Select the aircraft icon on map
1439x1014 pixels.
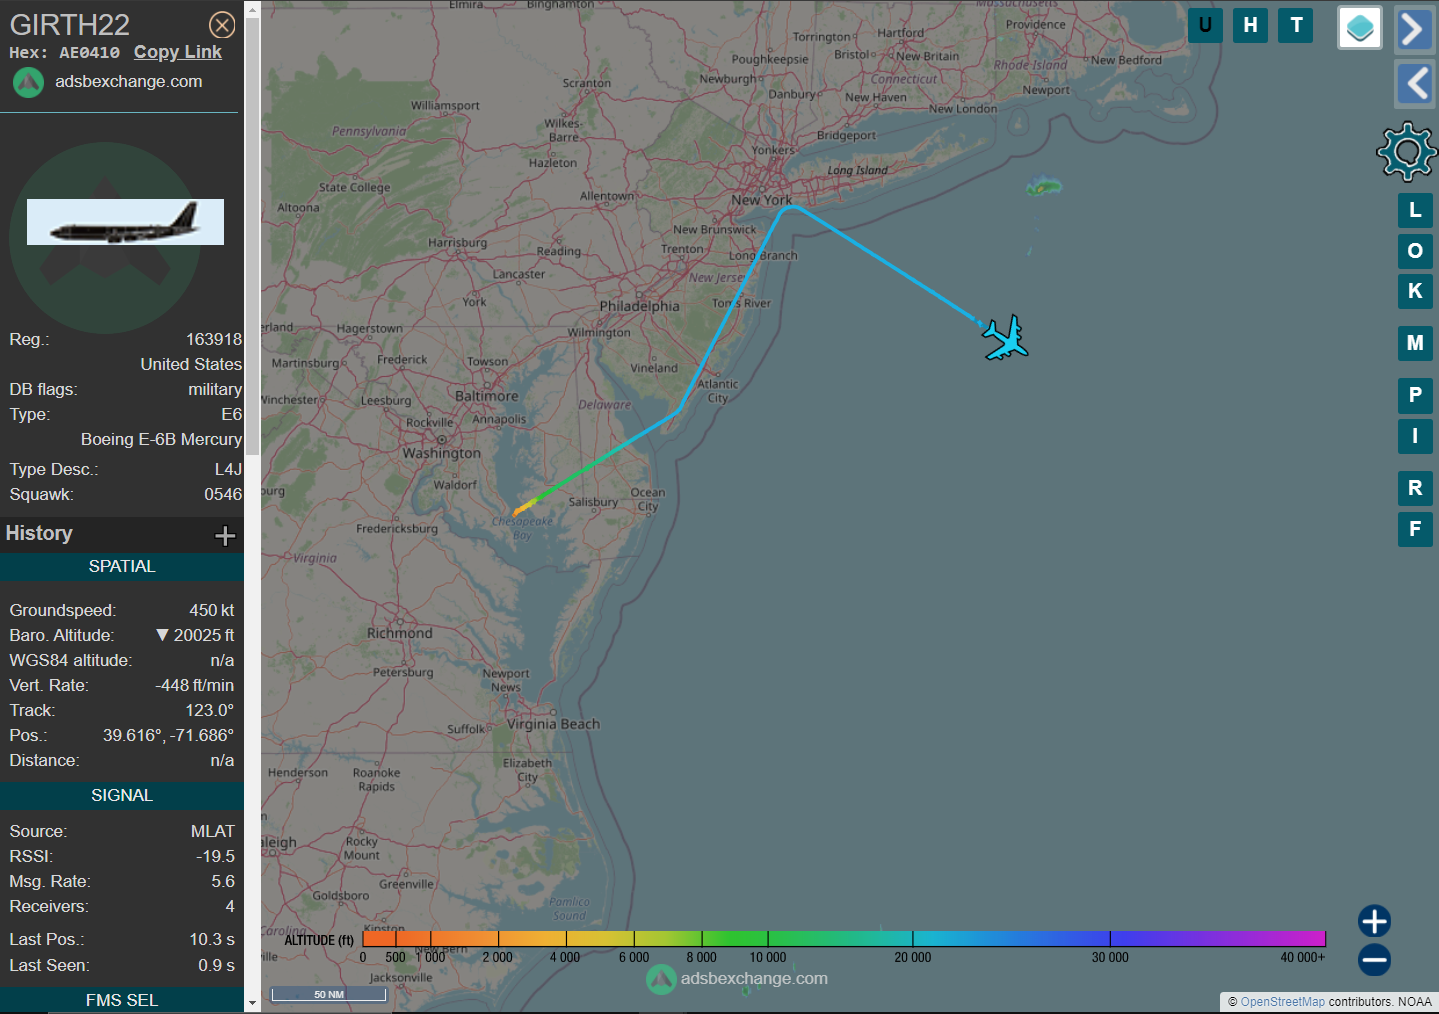pos(1005,338)
